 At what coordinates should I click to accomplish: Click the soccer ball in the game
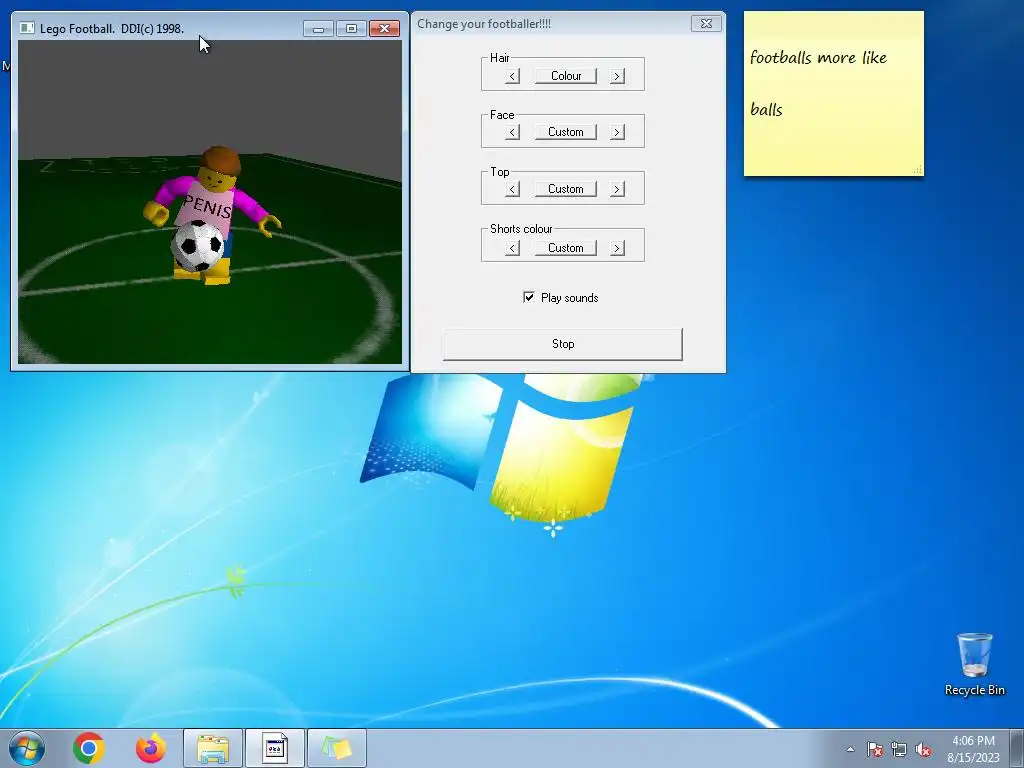click(197, 246)
